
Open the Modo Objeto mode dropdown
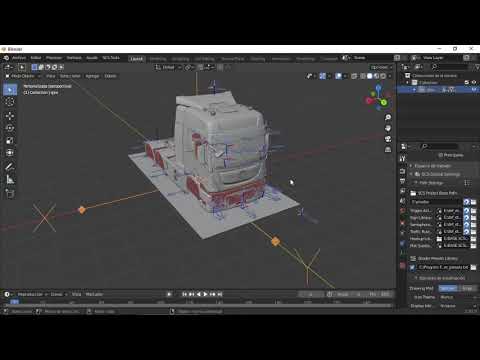click(23, 76)
